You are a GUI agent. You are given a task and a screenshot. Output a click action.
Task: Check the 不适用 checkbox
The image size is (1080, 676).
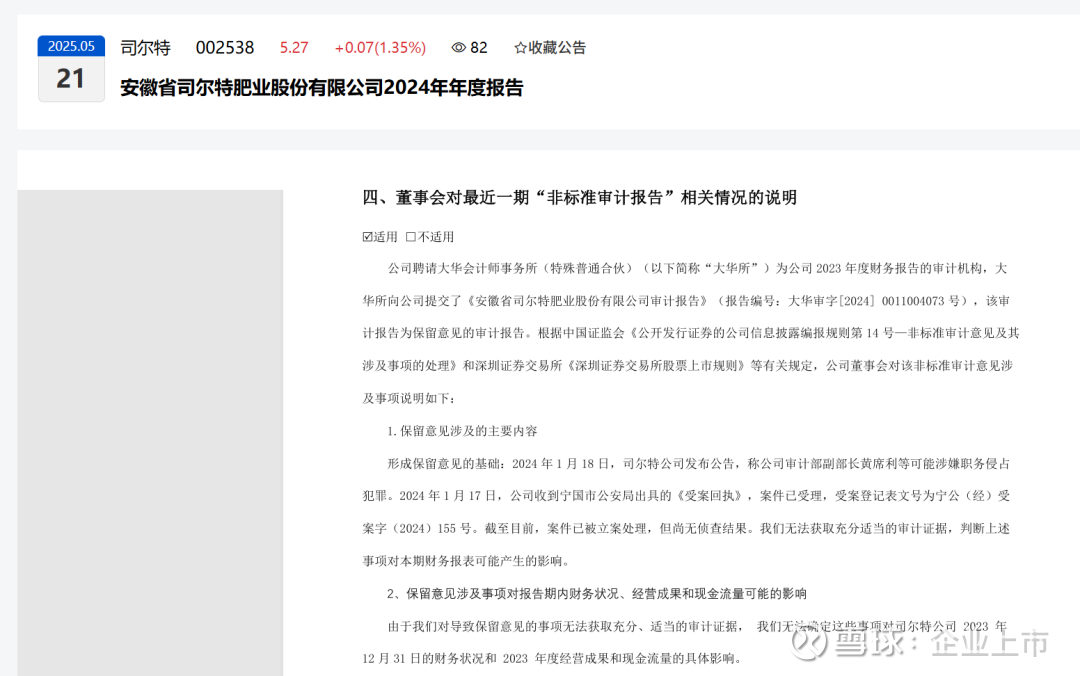pos(411,237)
